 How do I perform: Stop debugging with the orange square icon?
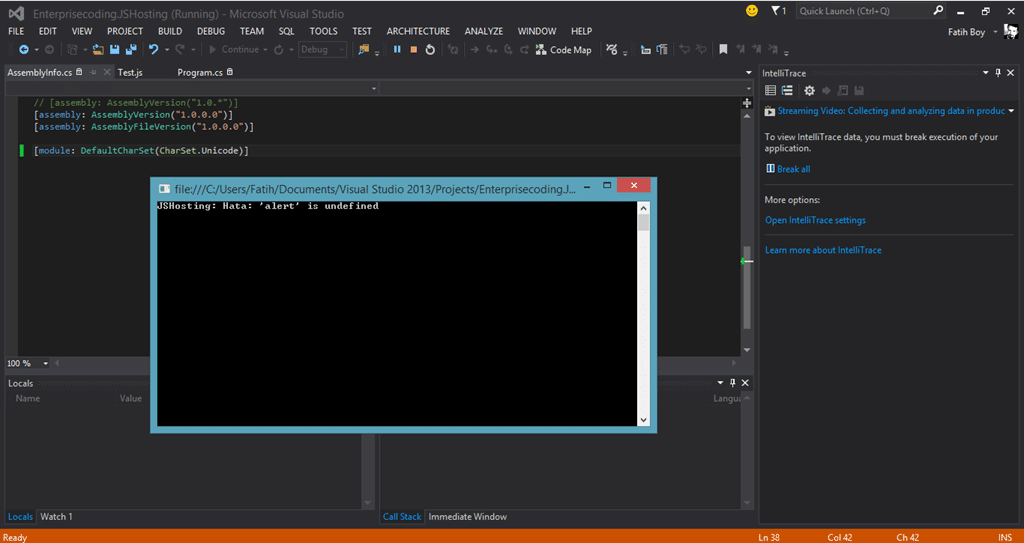coord(413,50)
